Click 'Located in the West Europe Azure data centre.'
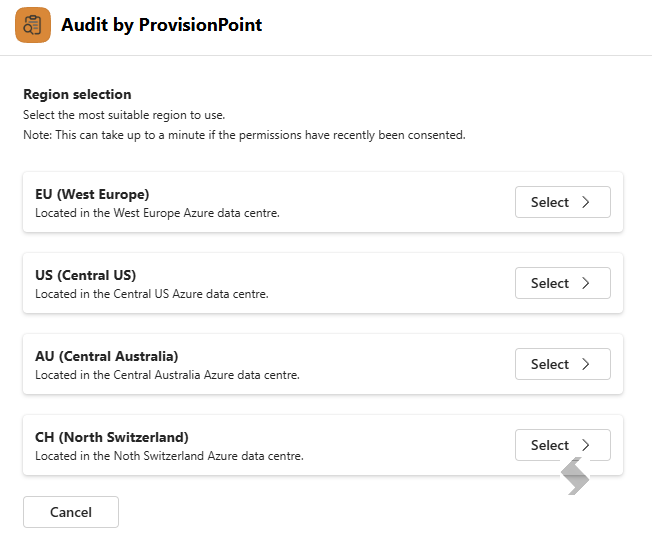 click(x=157, y=213)
